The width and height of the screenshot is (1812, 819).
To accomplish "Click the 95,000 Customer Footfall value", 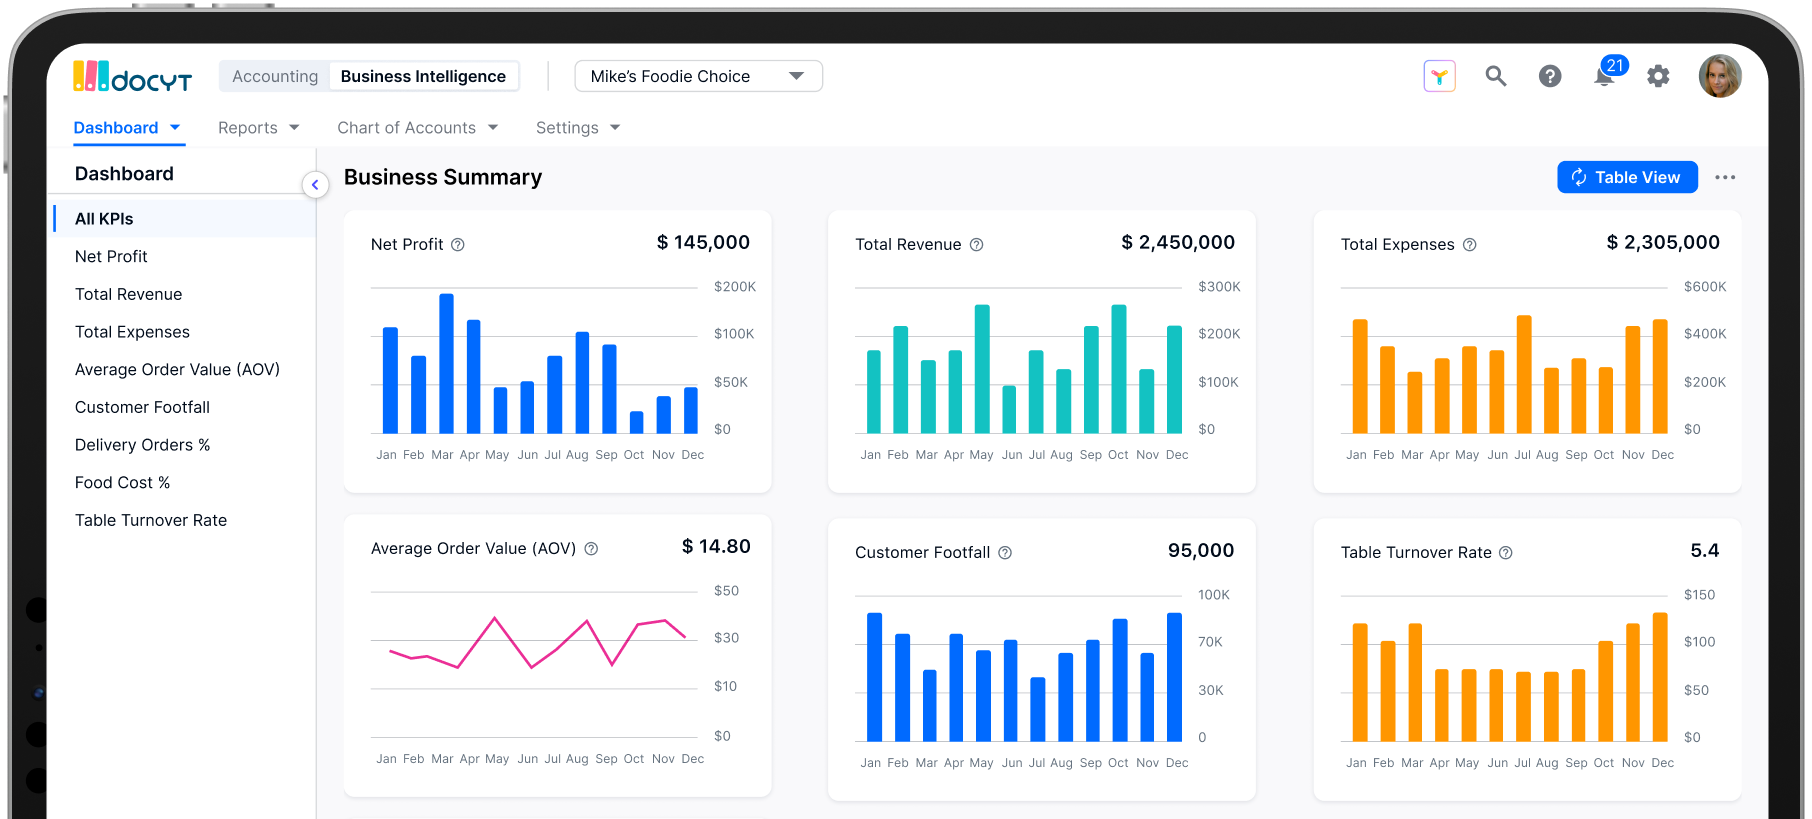I will pyautogui.click(x=1201, y=551).
